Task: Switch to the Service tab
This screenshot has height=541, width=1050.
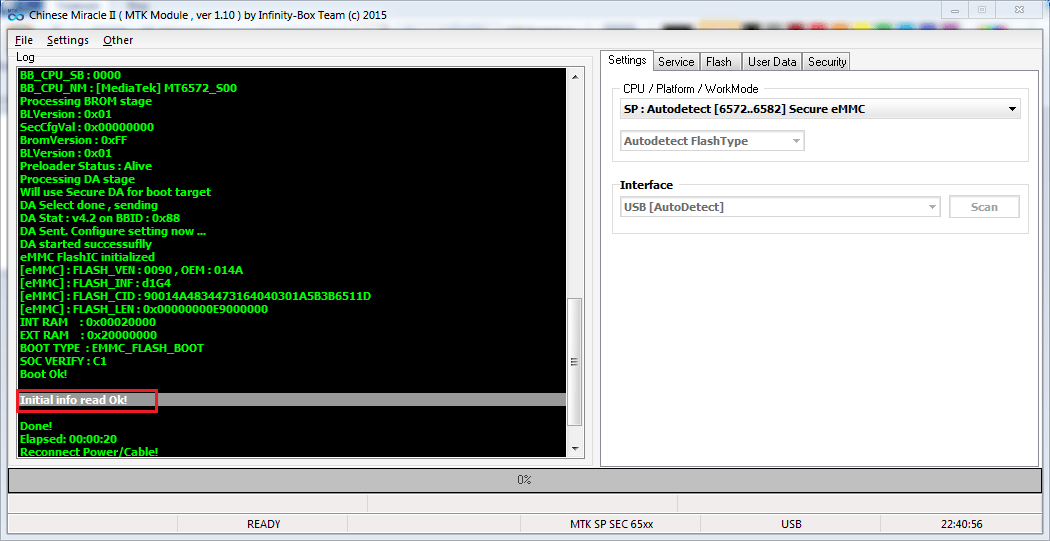Action: point(676,62)
